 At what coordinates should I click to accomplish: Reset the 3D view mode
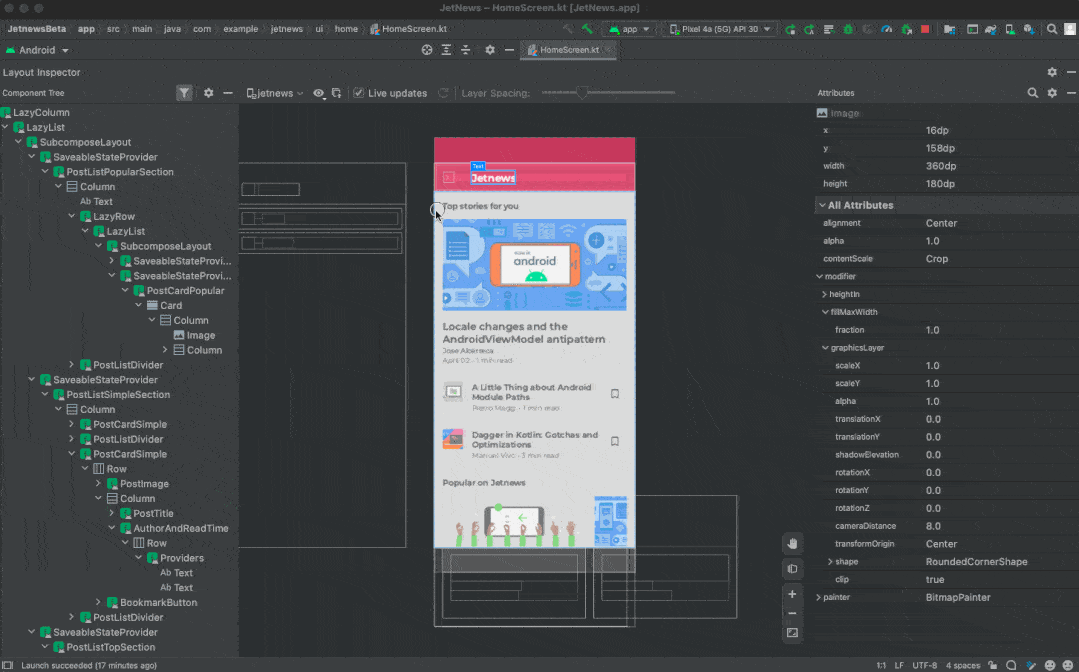(792, 569)
